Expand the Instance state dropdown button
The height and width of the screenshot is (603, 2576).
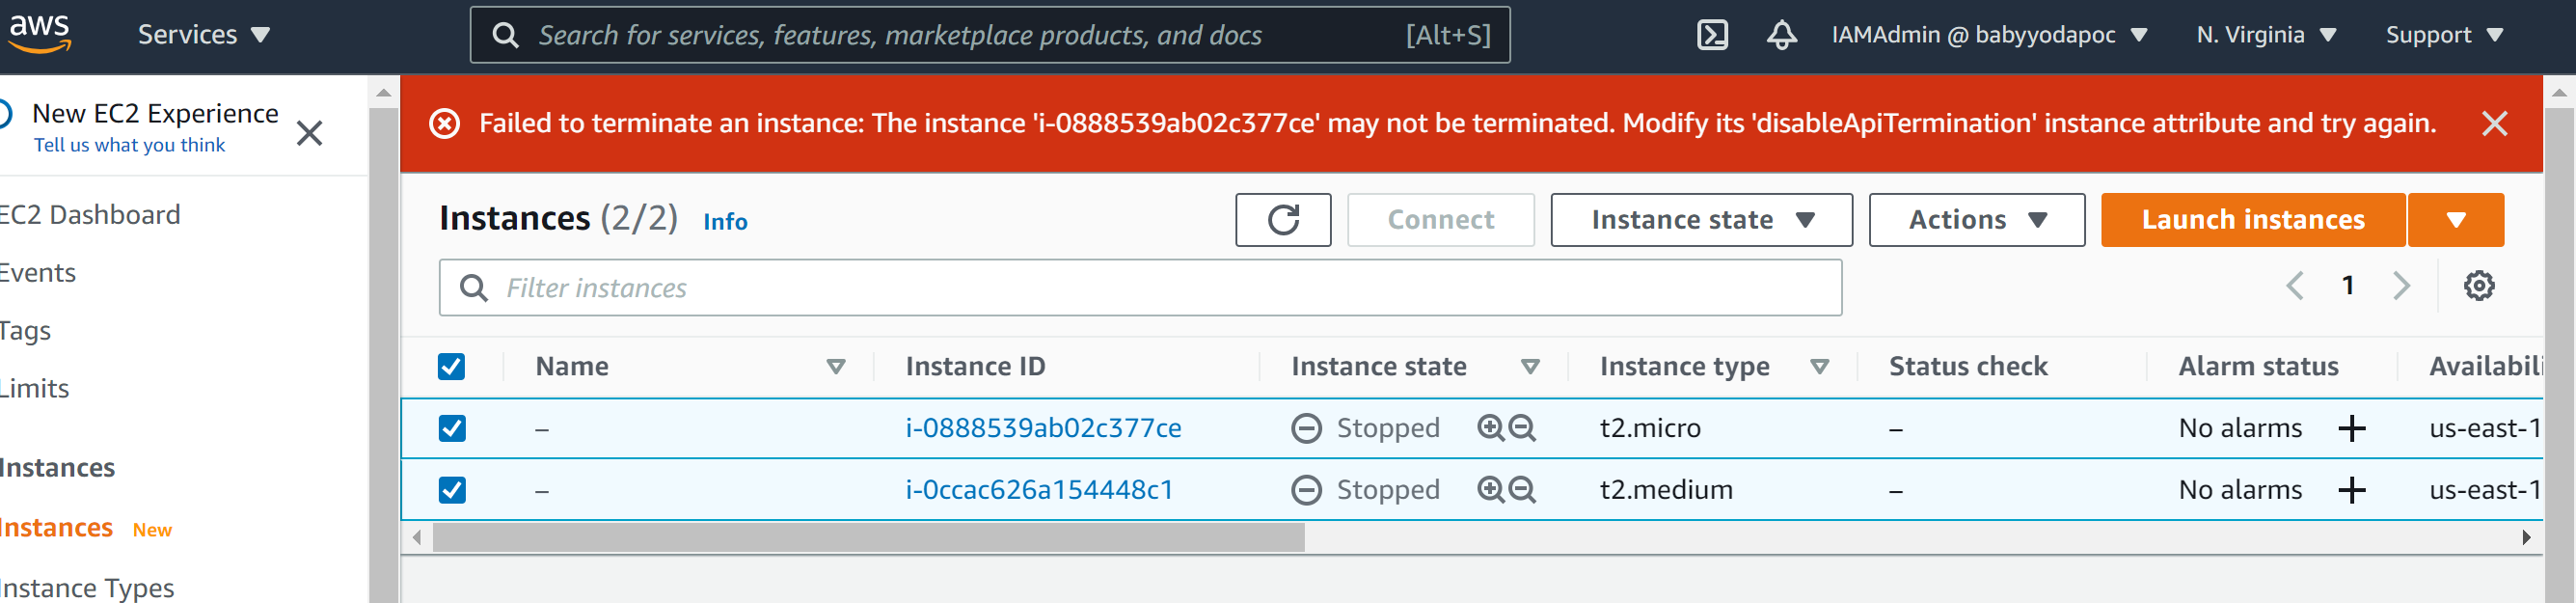1701,220
